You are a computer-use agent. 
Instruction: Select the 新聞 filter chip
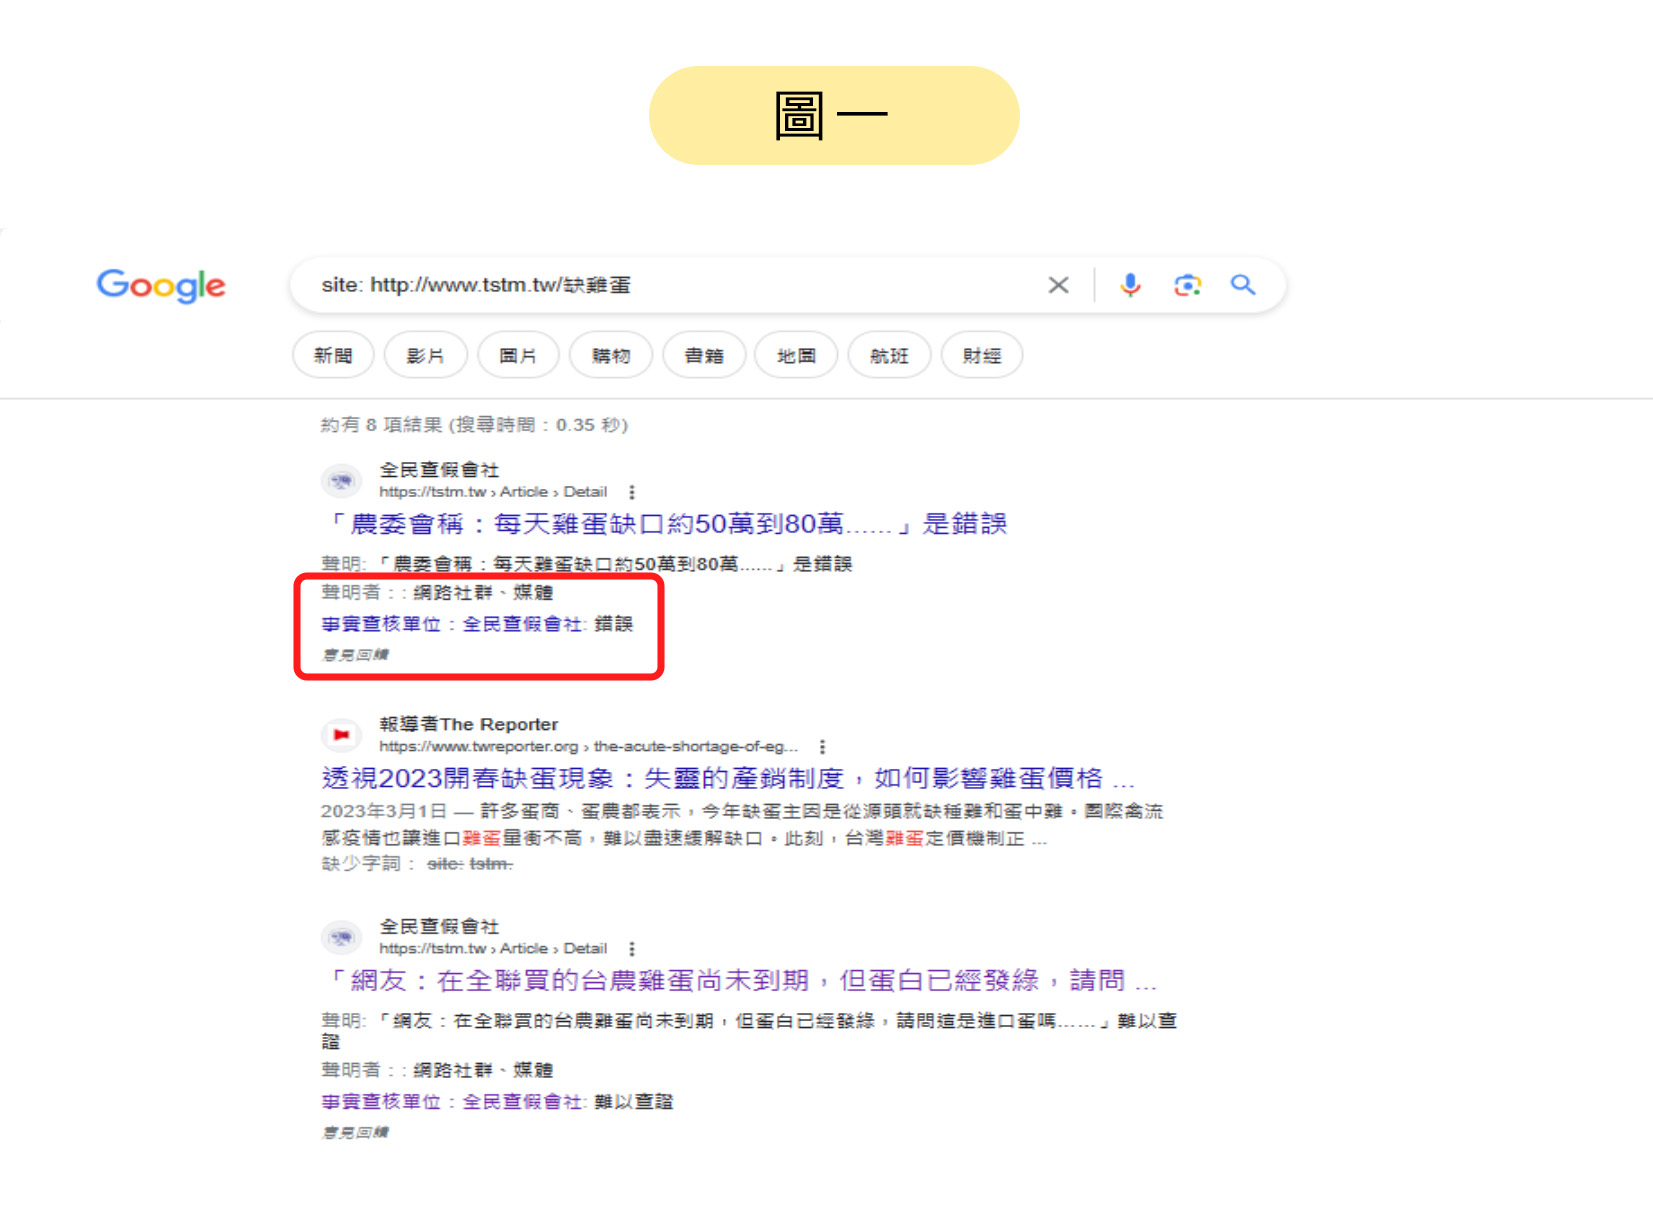tap(333, 355)
